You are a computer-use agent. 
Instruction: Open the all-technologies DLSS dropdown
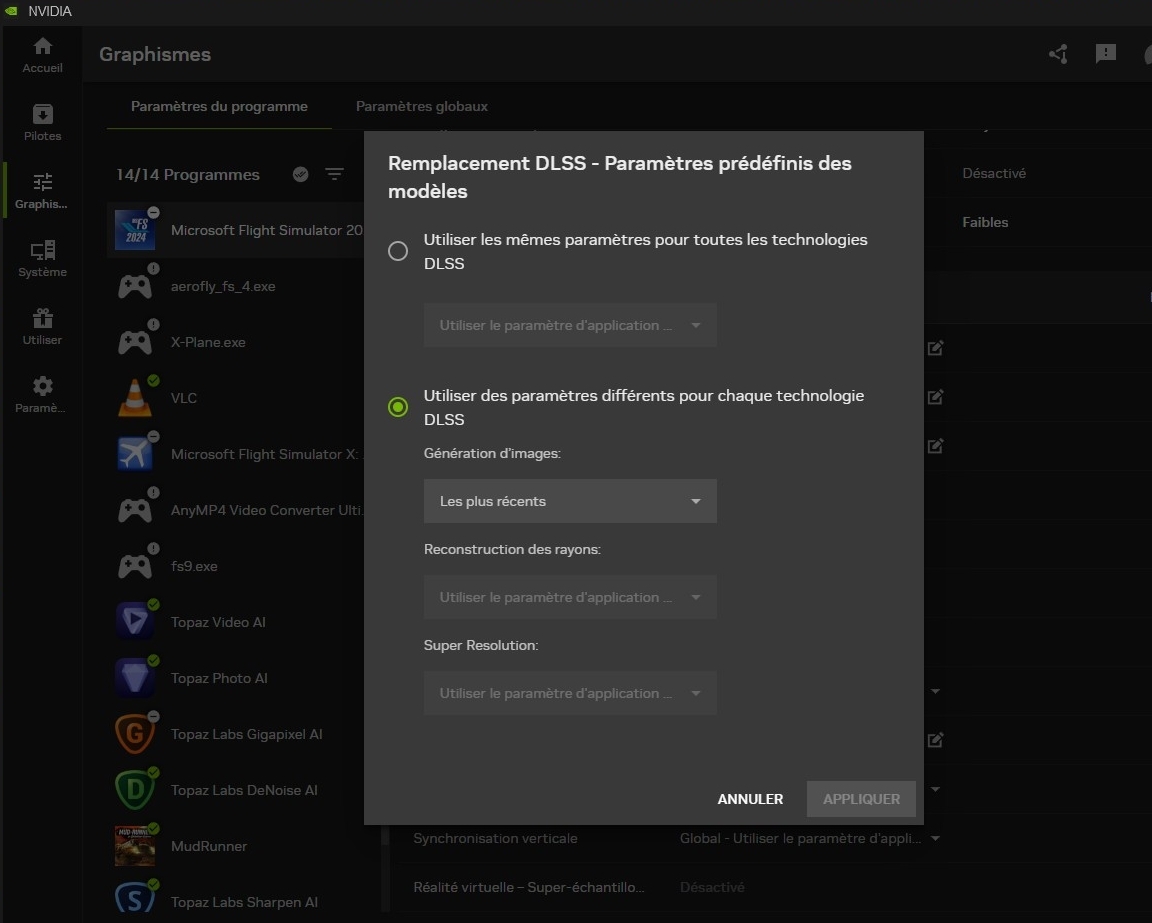(x=570, y=325)
